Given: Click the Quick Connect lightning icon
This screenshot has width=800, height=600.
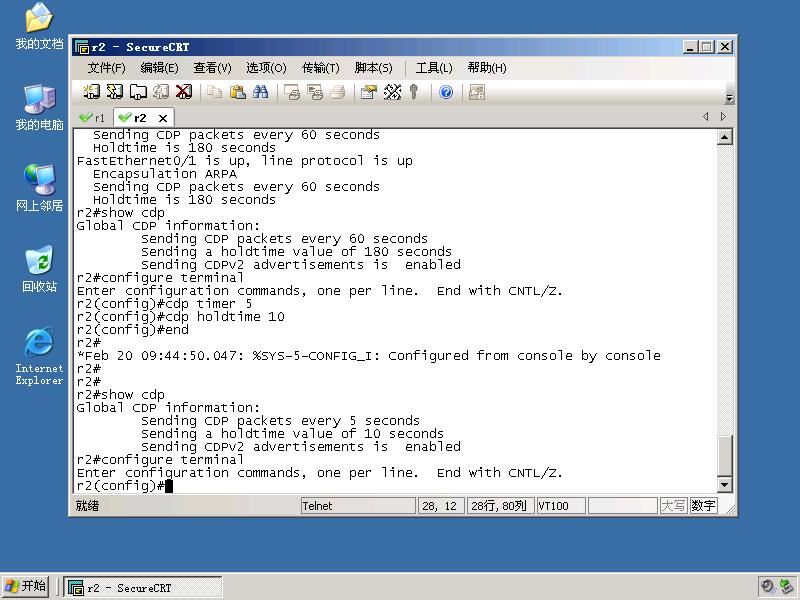Looking at the screenshot, I should coord(115,92).
